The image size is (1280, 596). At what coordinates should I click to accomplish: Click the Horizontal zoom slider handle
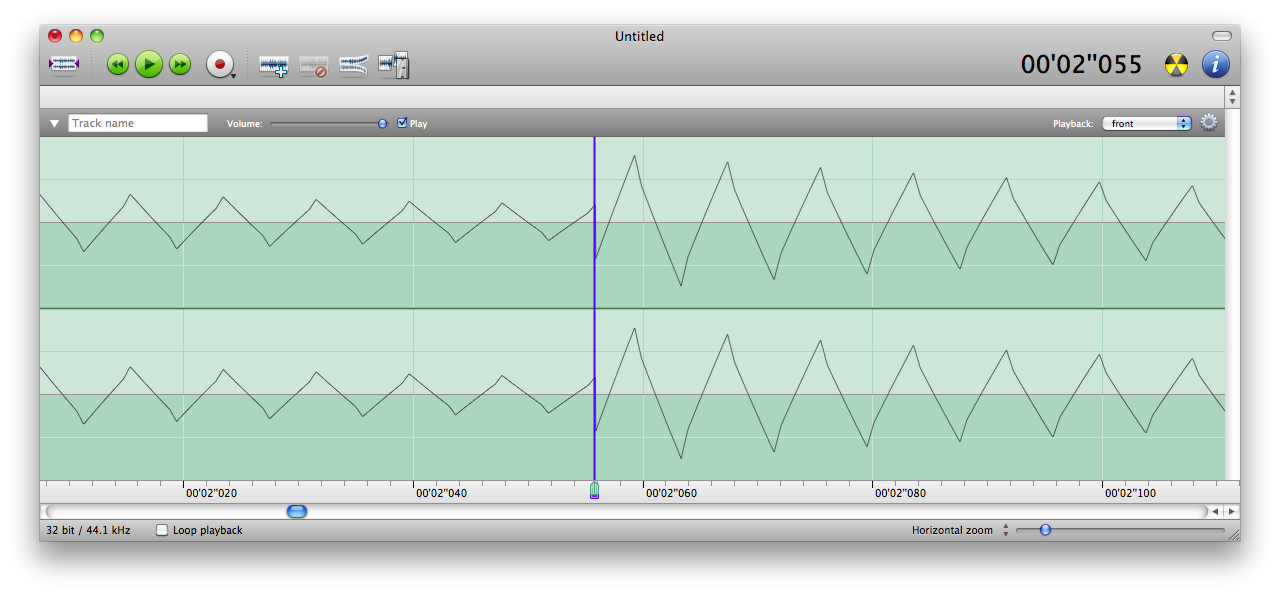pyautogui.click(x=1045, y=530)
